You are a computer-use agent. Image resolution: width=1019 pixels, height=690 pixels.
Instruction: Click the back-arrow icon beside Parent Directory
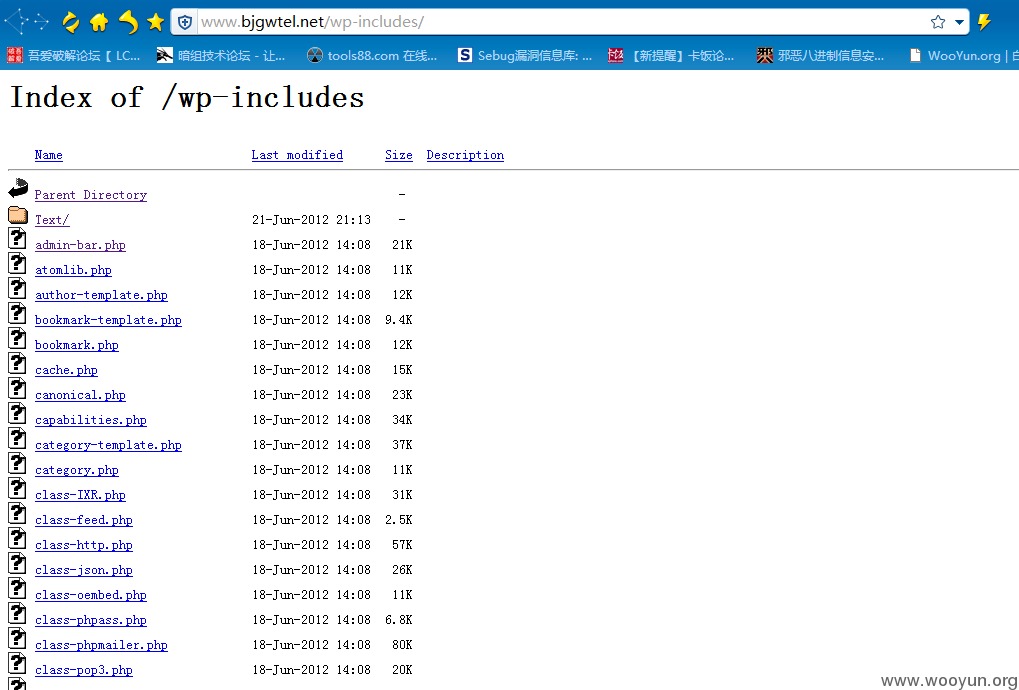(18, 188)
